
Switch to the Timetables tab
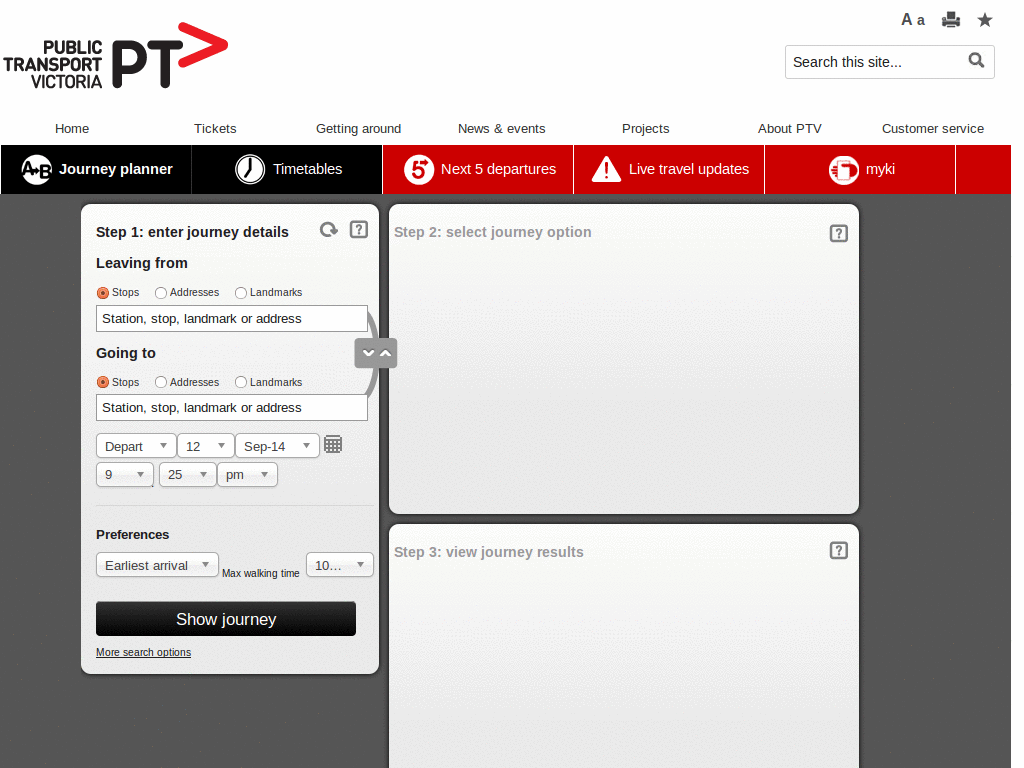287,170
